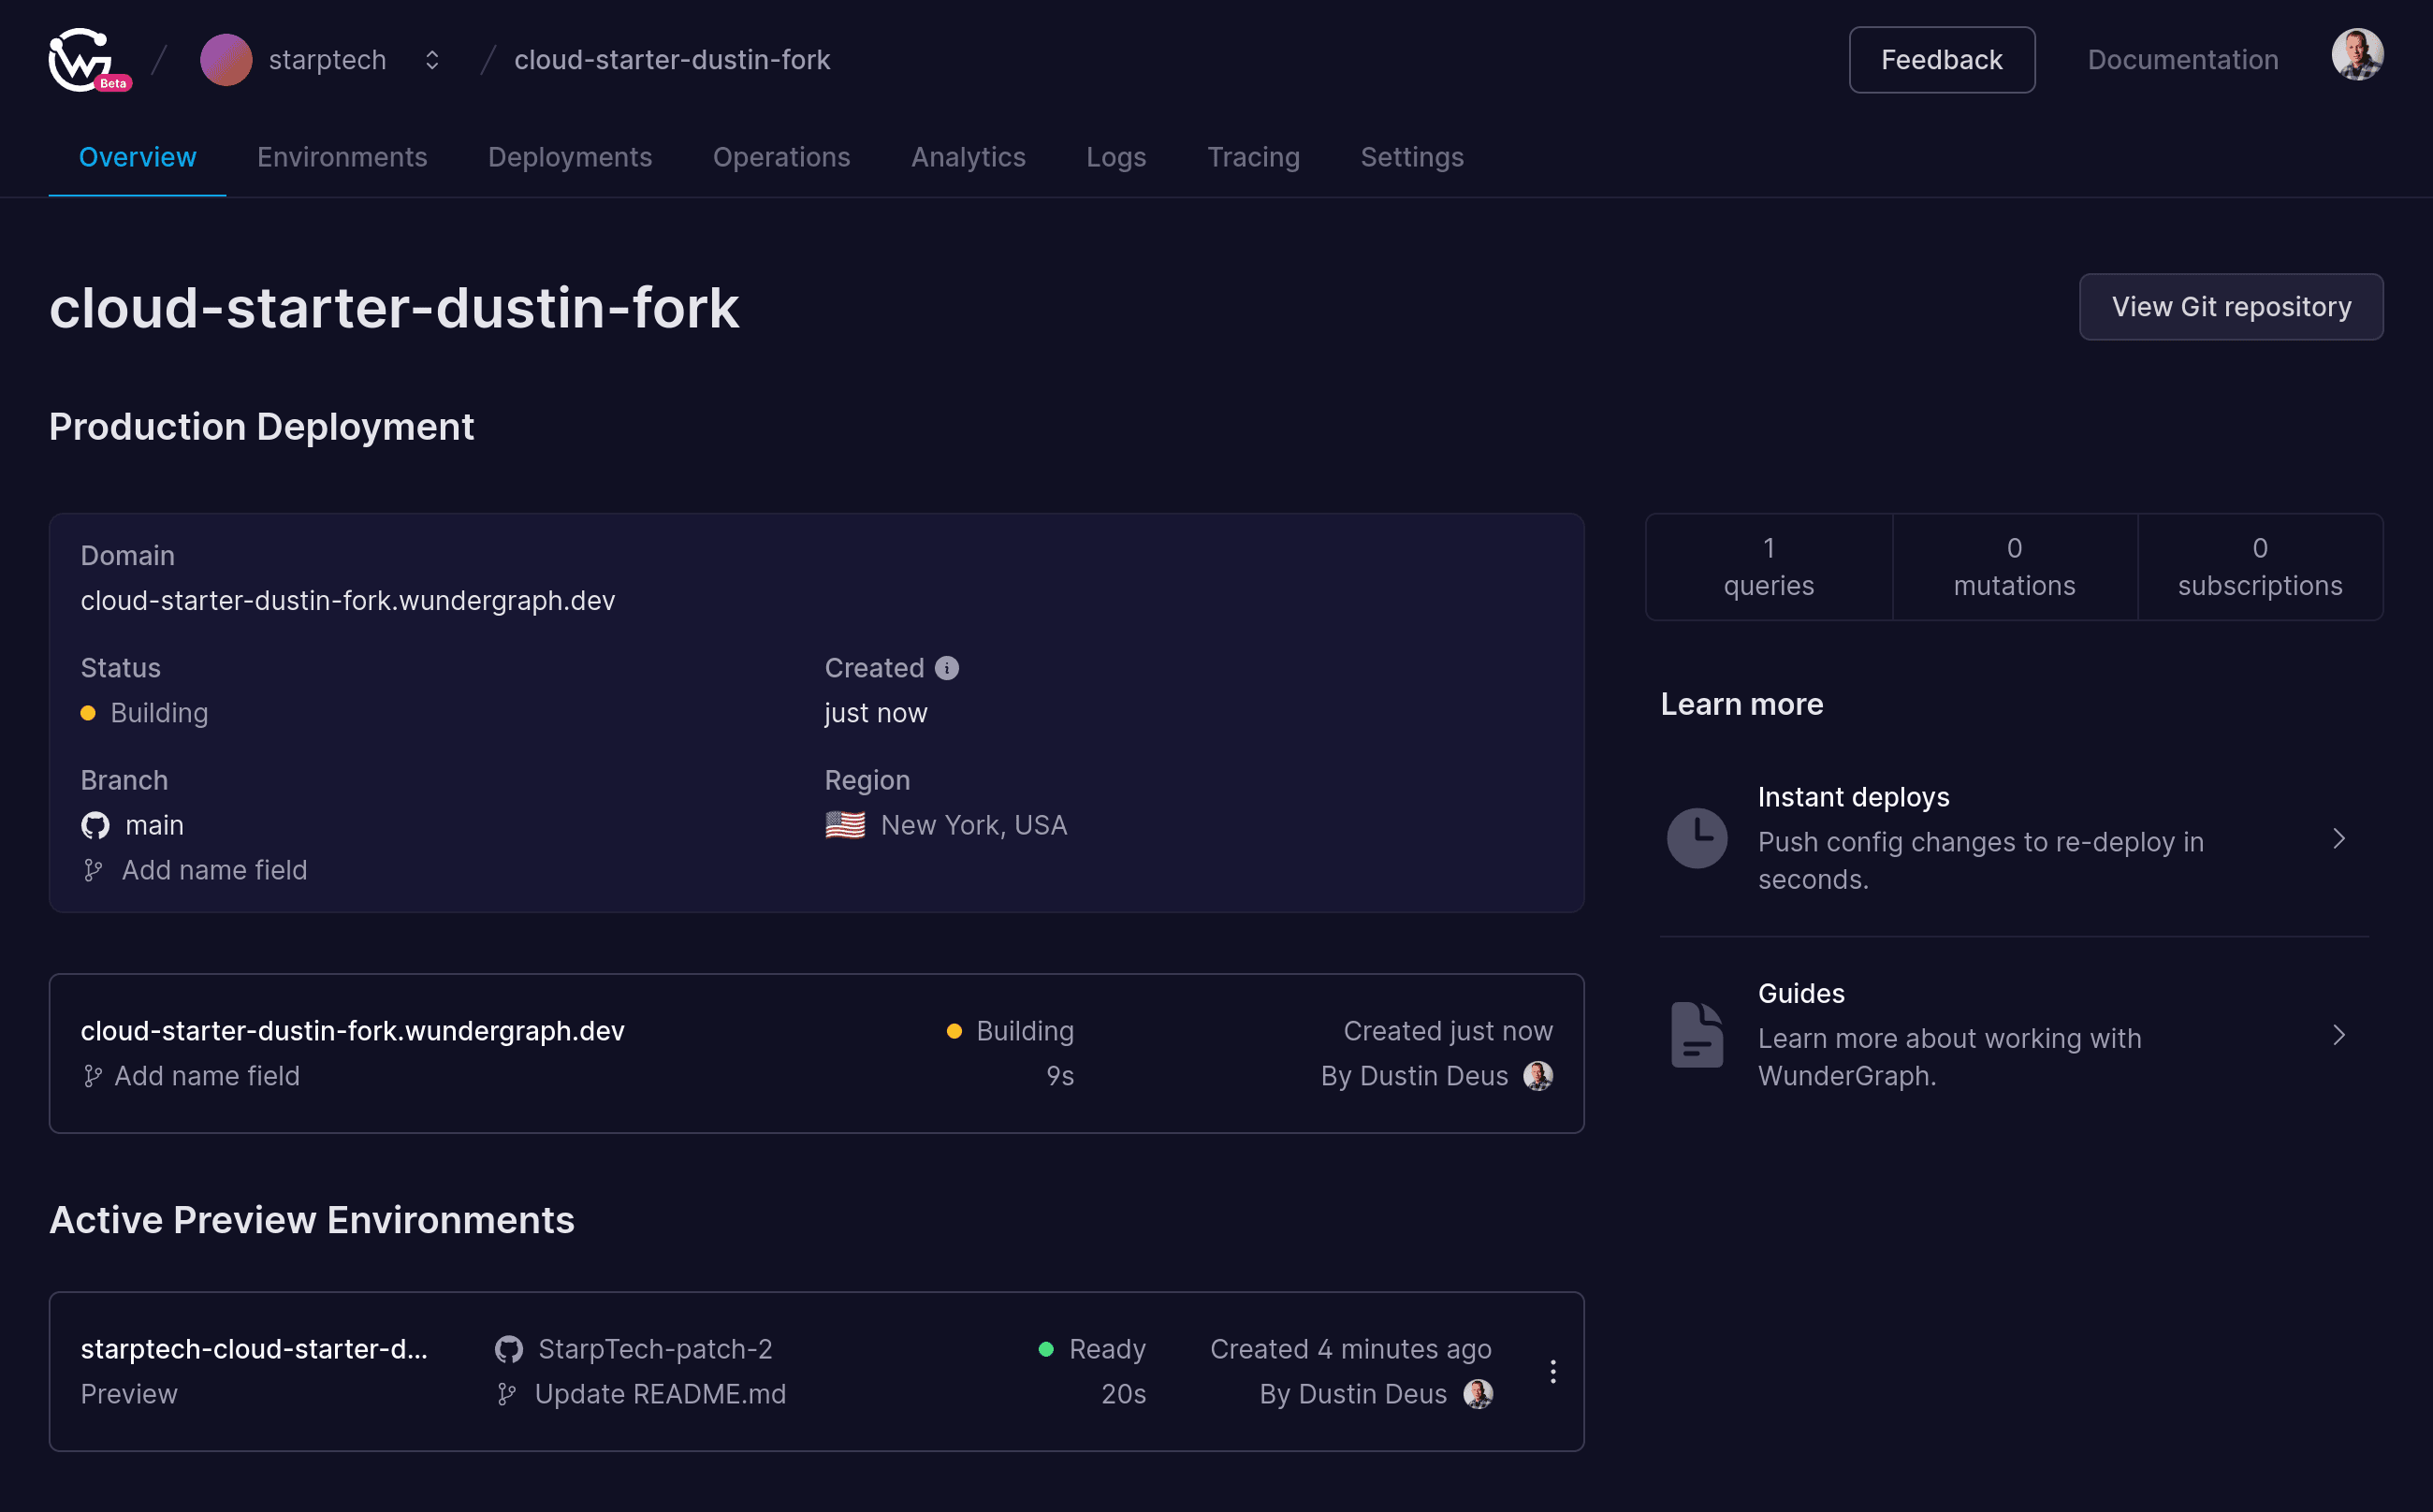Open the Settings tab
Screen dimensions: 2433x1512
tap(1412, 157)
